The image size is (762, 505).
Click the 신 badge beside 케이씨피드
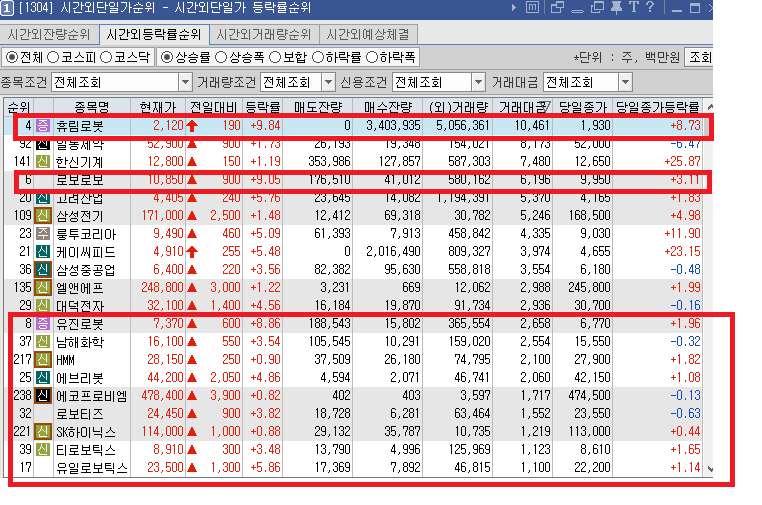tap(43, 251)
